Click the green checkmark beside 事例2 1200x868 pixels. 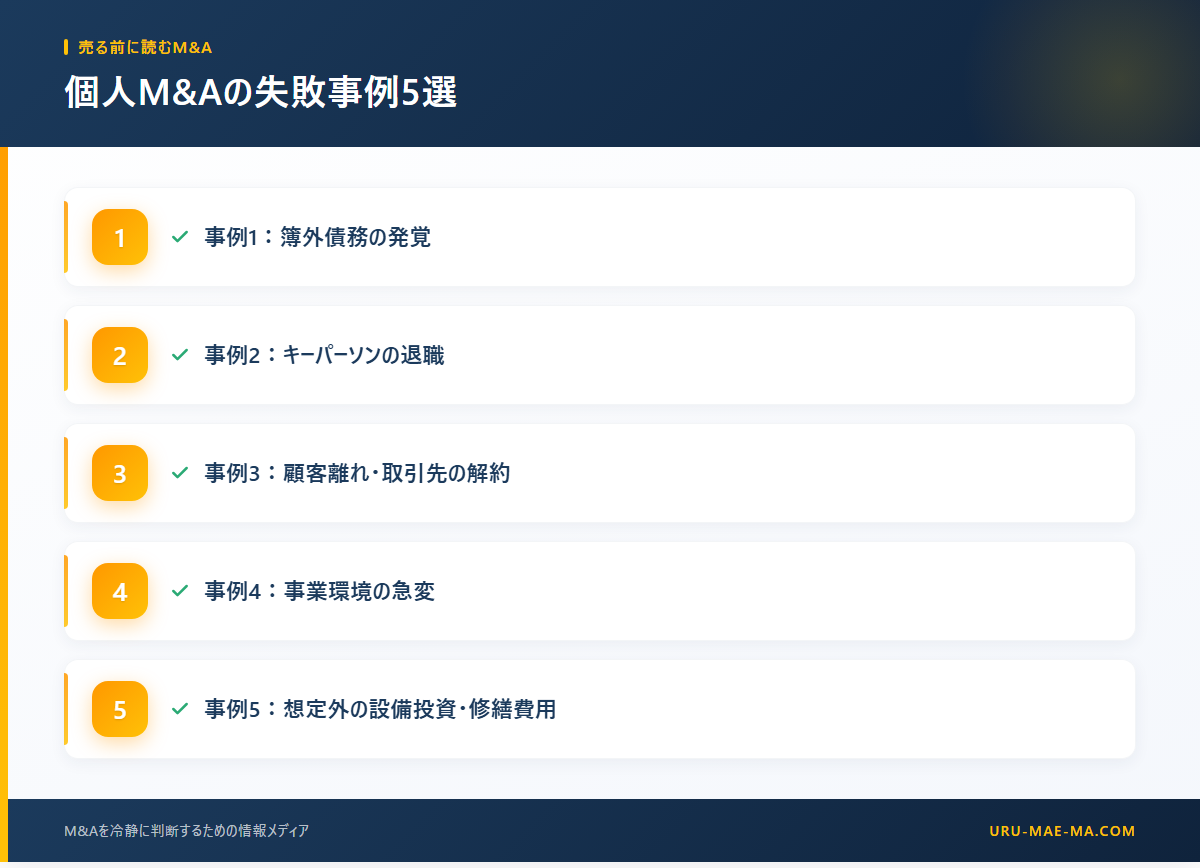(x=180, y=355)
